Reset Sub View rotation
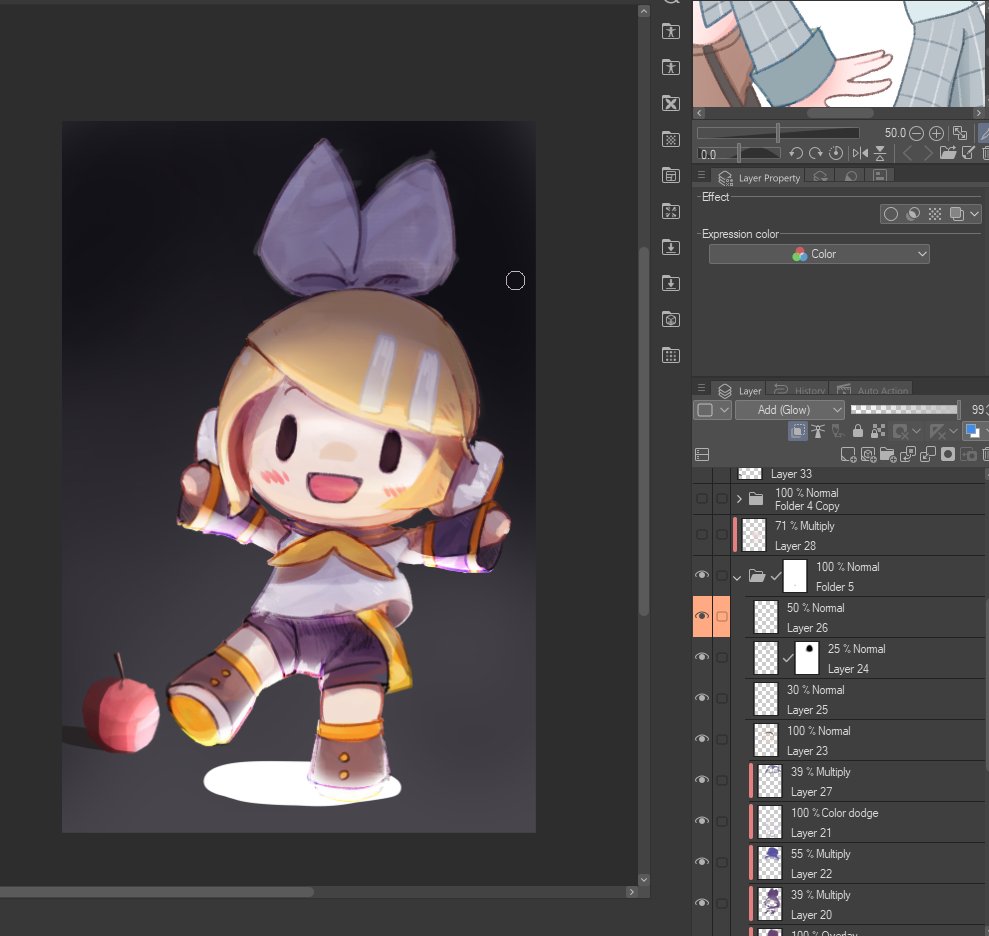Viewport: 989px width, 936px height. coord(836,153)
